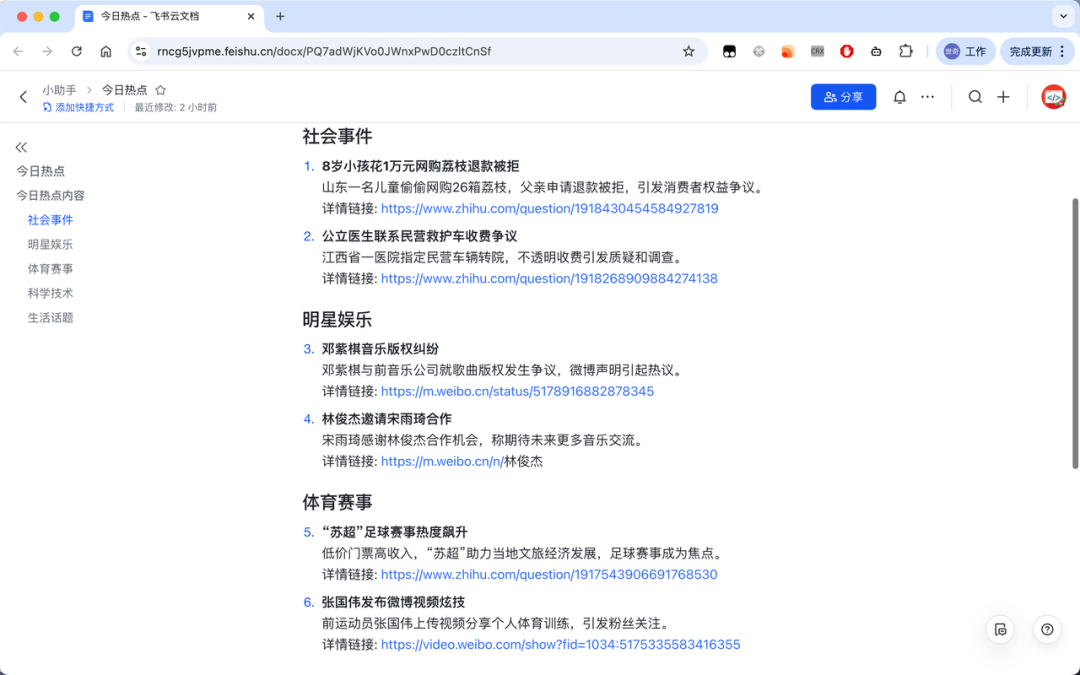
Task: Click the plus icon to create new content
Action: (x=1004, y=96)
